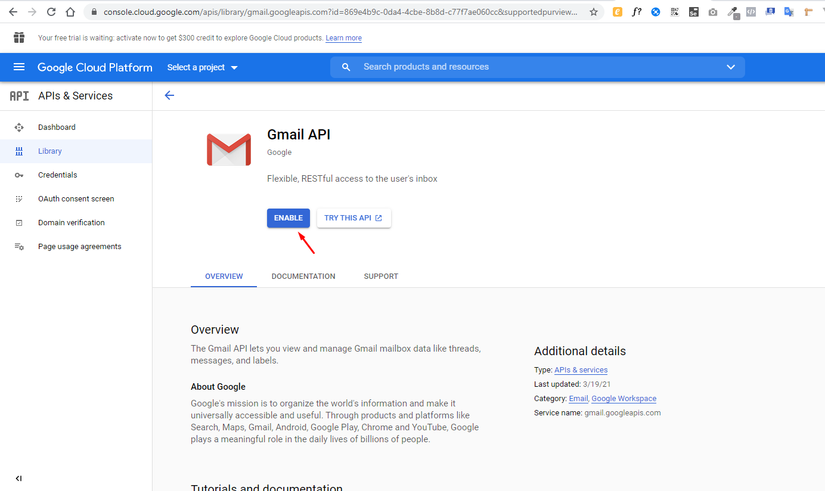Viewport: 825px width, 491px height.
Task: Switch to the Overview tab
Action: pos(224,276)
